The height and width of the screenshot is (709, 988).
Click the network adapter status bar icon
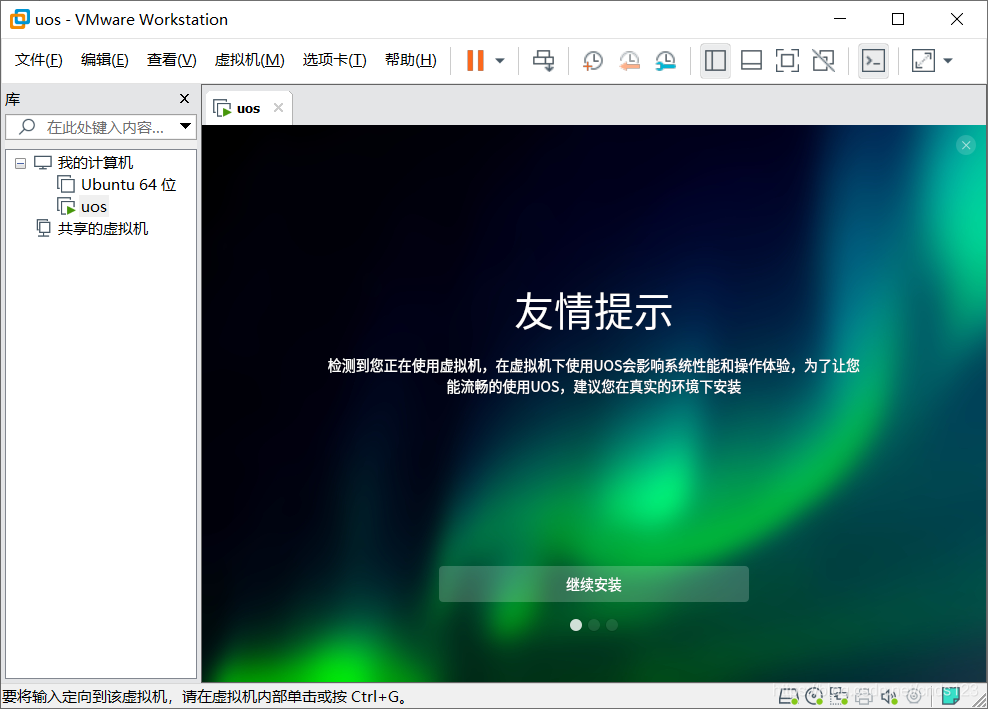click(839, 696)
